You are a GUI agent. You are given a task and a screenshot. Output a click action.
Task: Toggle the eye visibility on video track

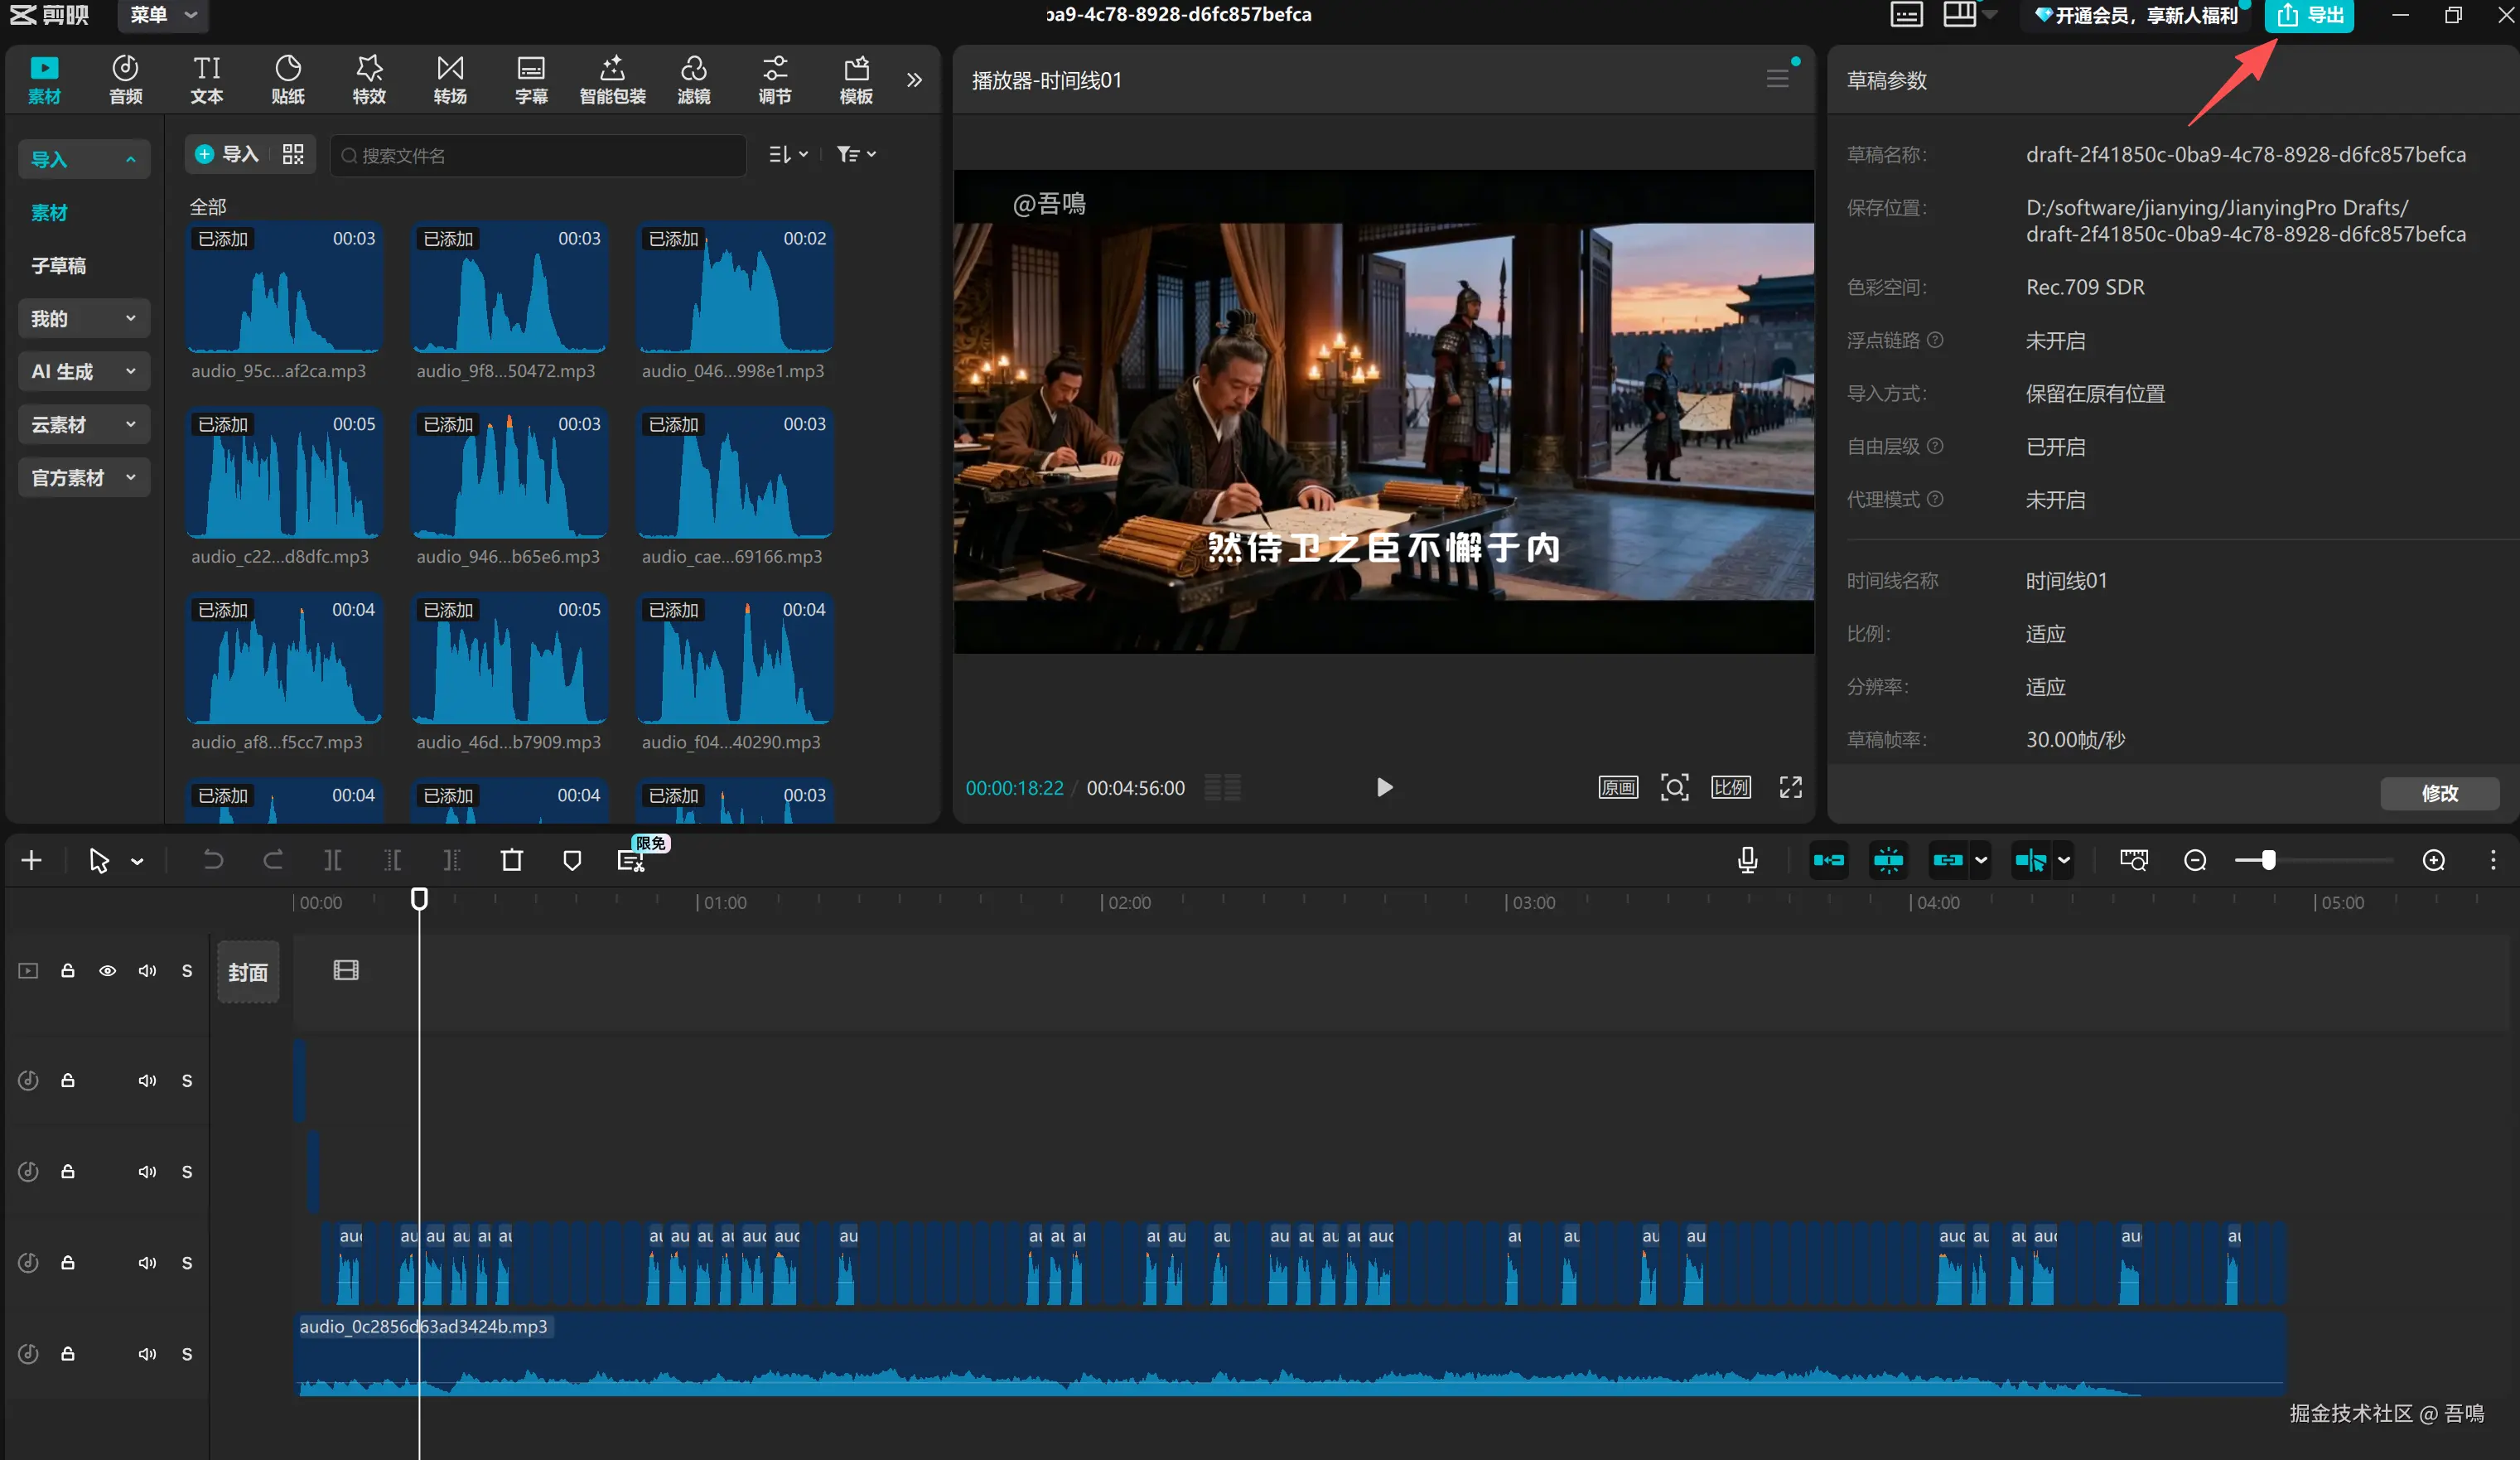[107, 971]
